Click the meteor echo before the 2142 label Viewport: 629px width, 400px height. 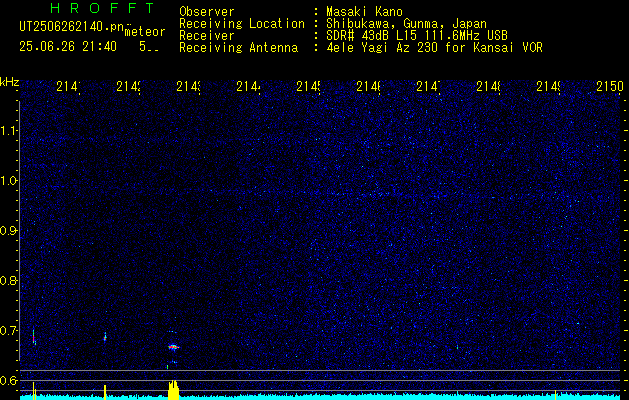(x=105, y=337)
